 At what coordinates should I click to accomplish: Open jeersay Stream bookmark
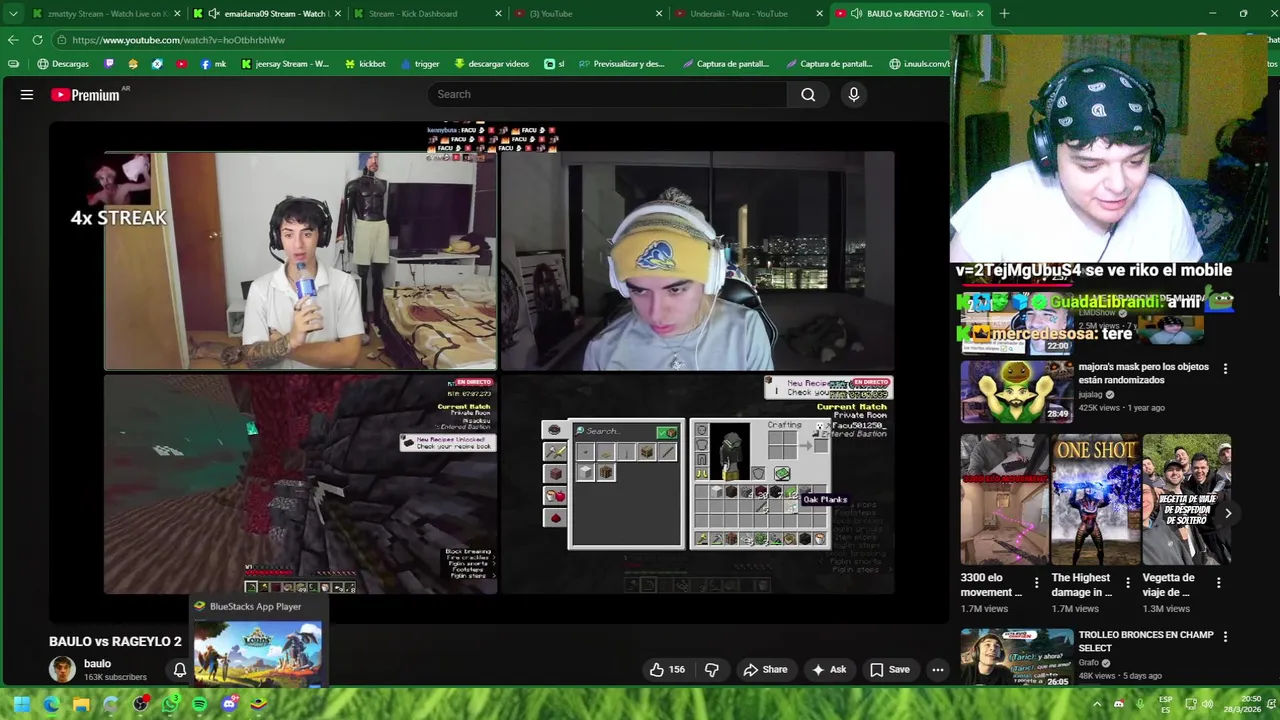[x=285, y=64]
